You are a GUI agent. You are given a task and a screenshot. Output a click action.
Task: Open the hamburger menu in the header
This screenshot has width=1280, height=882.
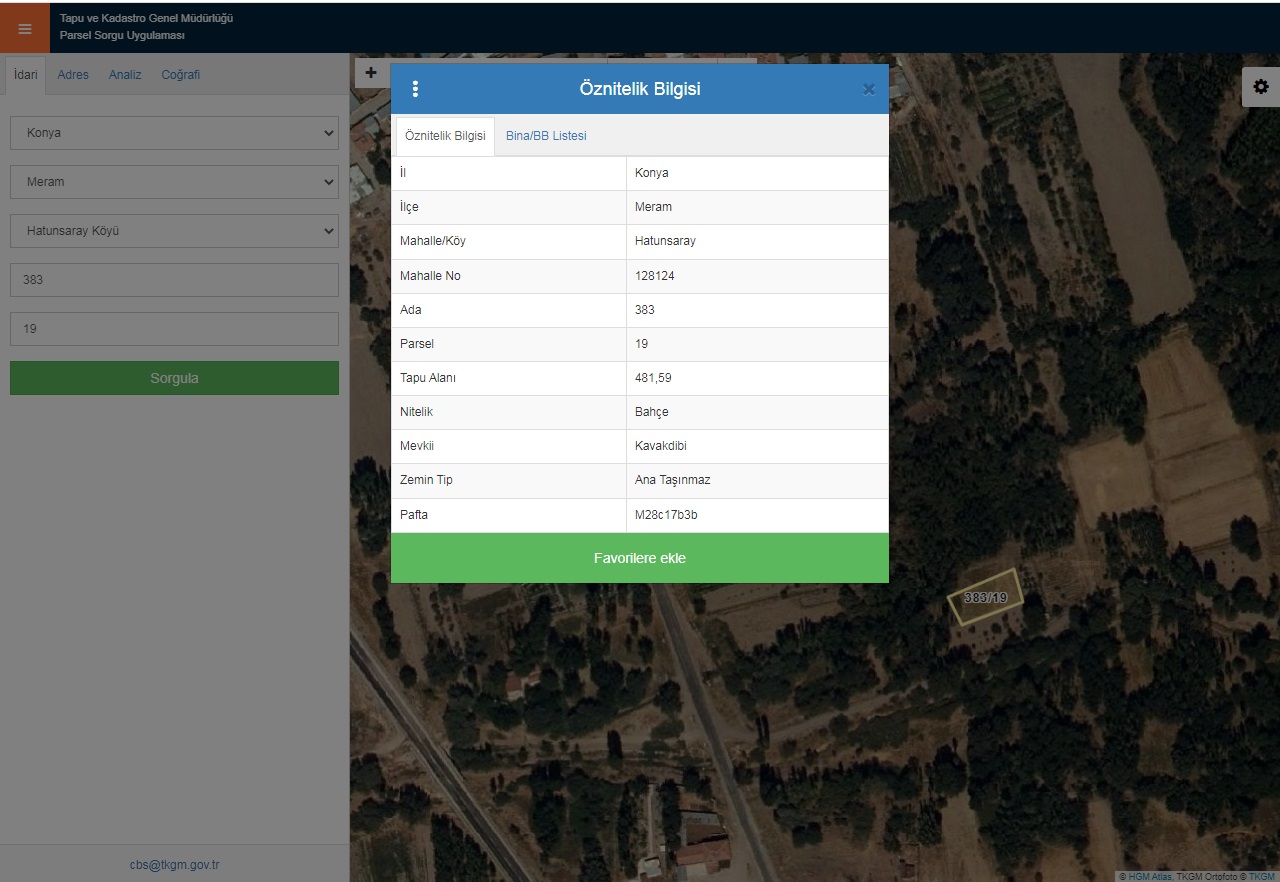pyautogui.click(x=25, y=28)
